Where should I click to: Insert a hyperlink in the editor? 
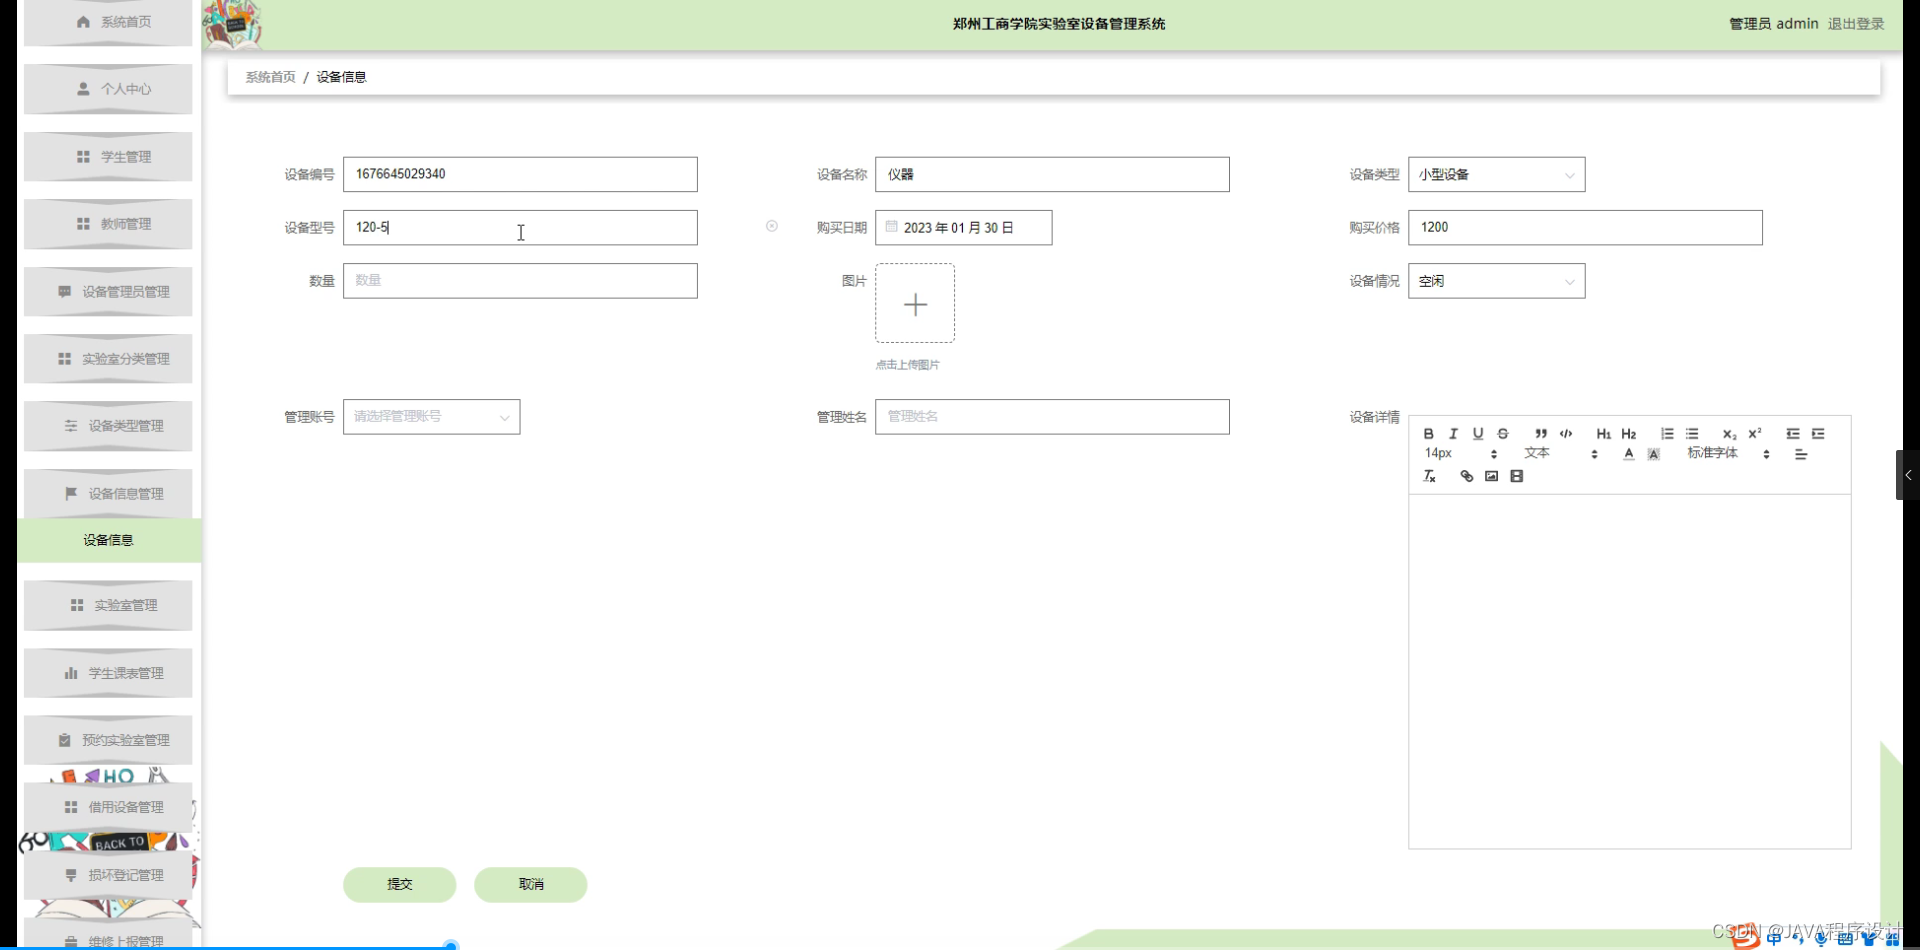click(1466, 476)
